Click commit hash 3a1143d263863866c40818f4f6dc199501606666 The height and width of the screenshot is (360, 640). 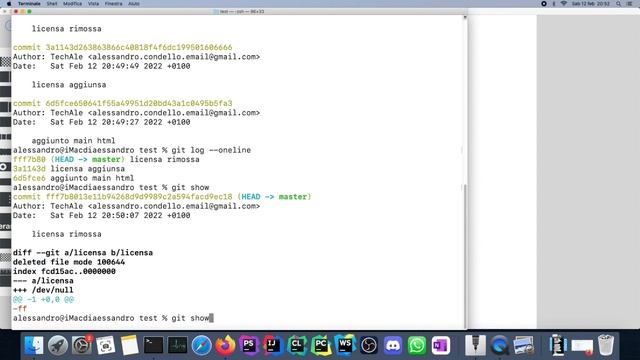pos(138,47)
